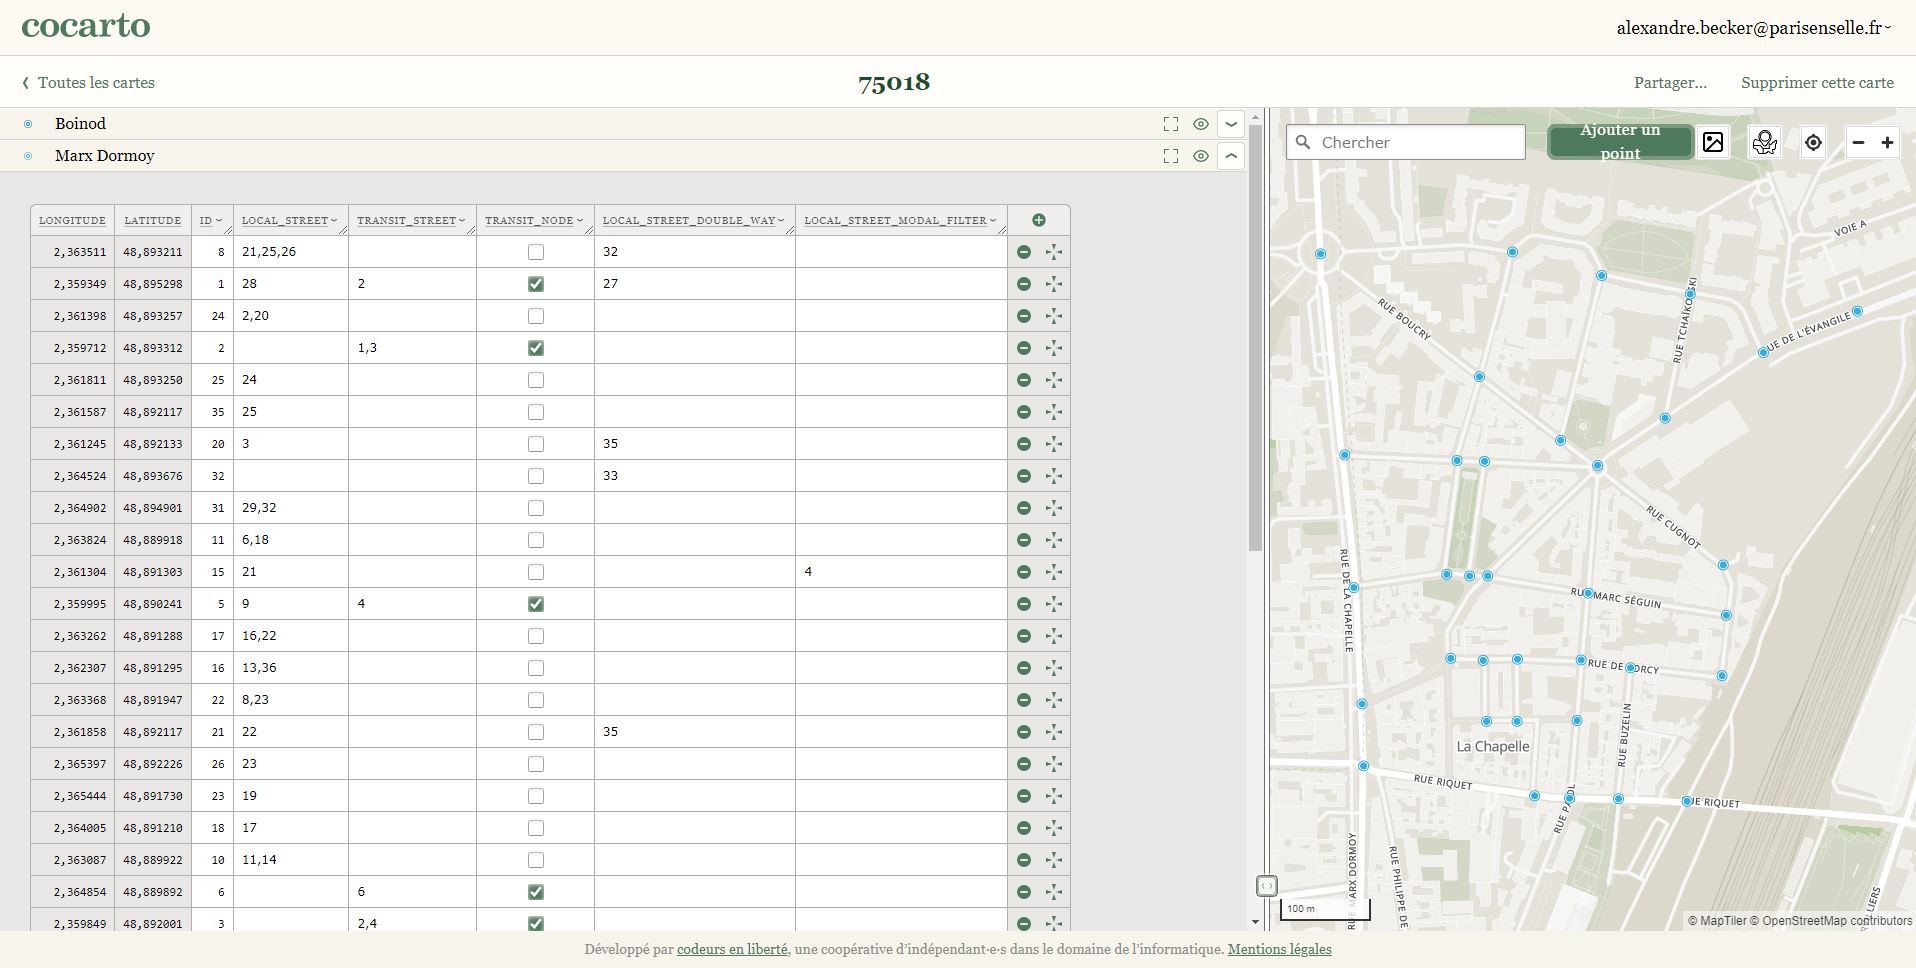Locate row ID 16 on map
The height and width of the screenshot is (968, 1916).
coord(1054,668)
